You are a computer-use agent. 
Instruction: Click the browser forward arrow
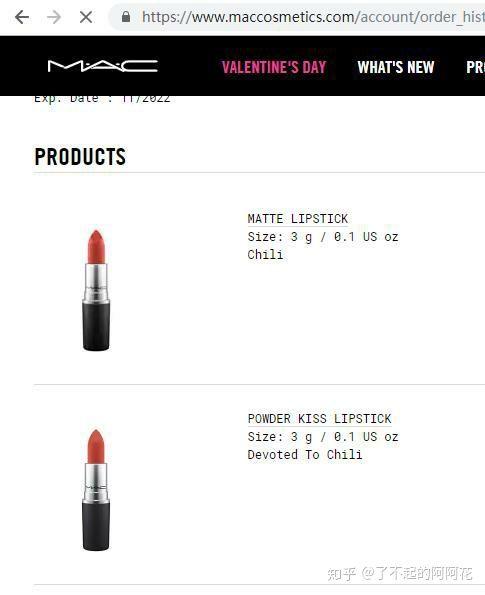pyautogui.click(x=54, y=17)
